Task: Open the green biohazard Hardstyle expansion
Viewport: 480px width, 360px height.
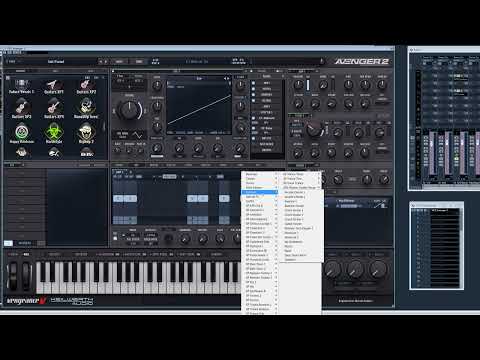Action: tap(53, 133)
